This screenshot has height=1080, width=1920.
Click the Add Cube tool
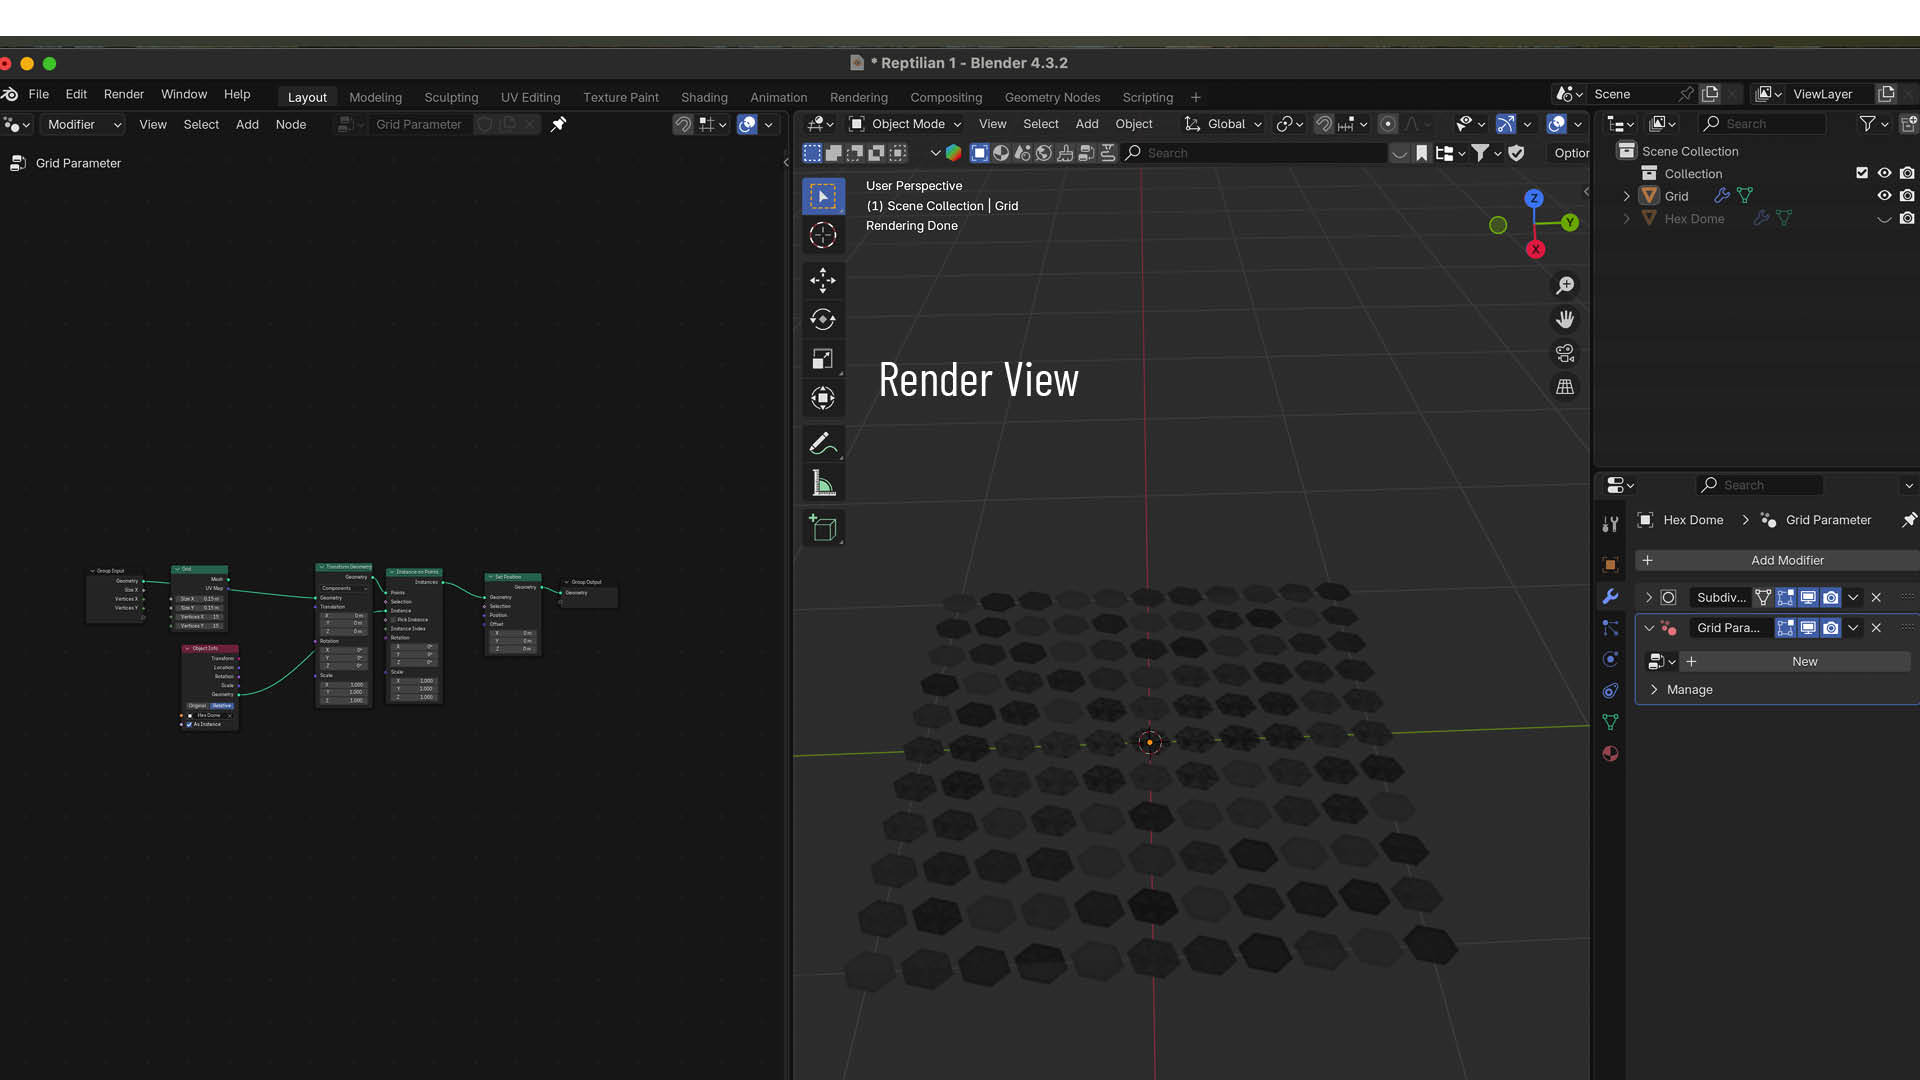pyautogui.click(x=822, y=528)
